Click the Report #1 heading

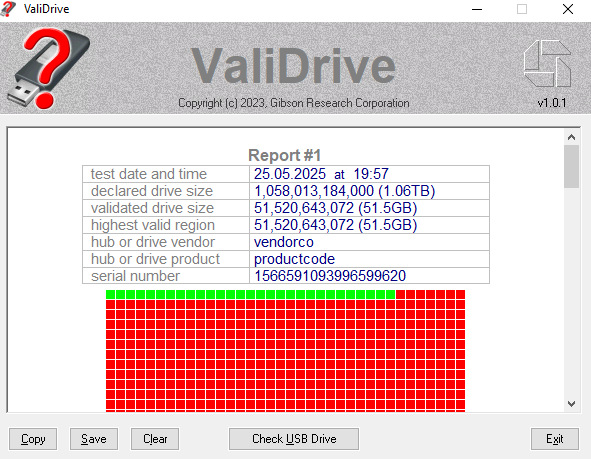285,155
